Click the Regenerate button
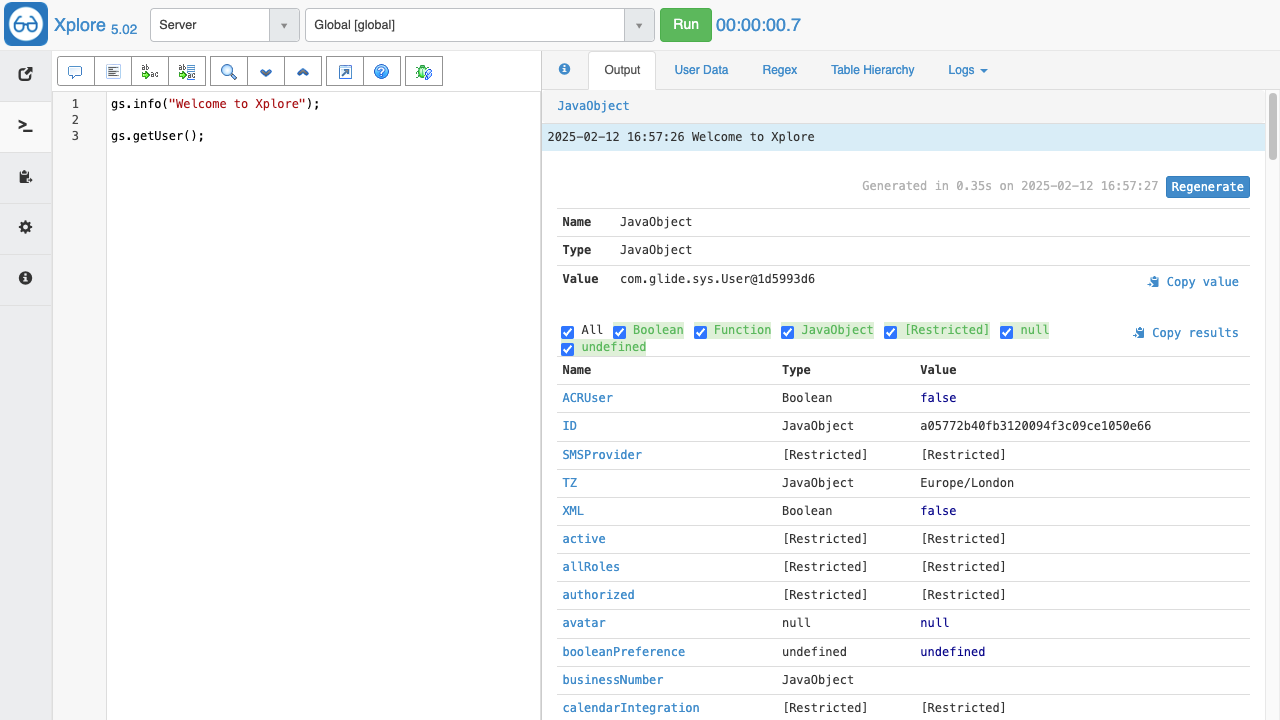1280x720 pixels. [1207, 187]
